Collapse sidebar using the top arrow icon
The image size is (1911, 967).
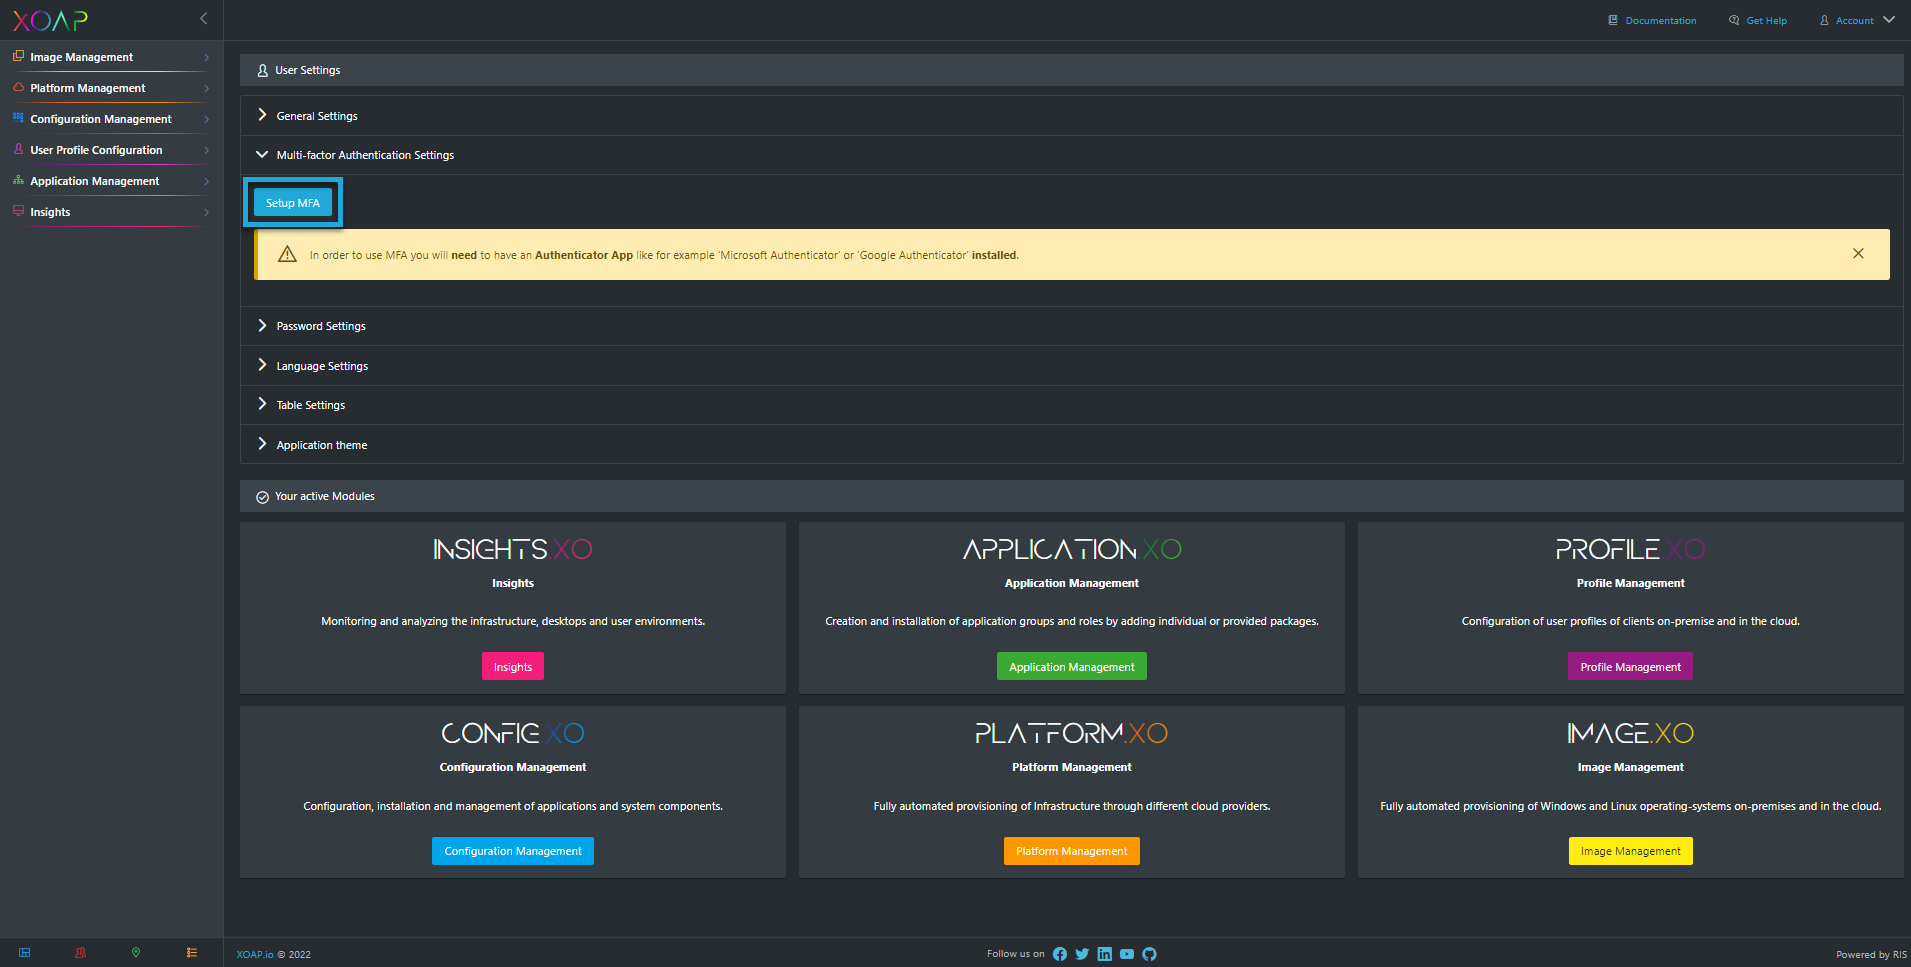coord(204,19)
